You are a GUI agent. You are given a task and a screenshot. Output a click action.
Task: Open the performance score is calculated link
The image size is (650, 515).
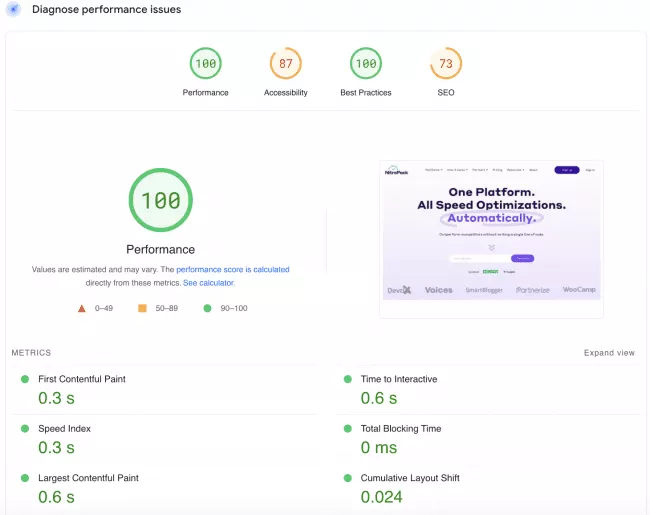[233, 269]
